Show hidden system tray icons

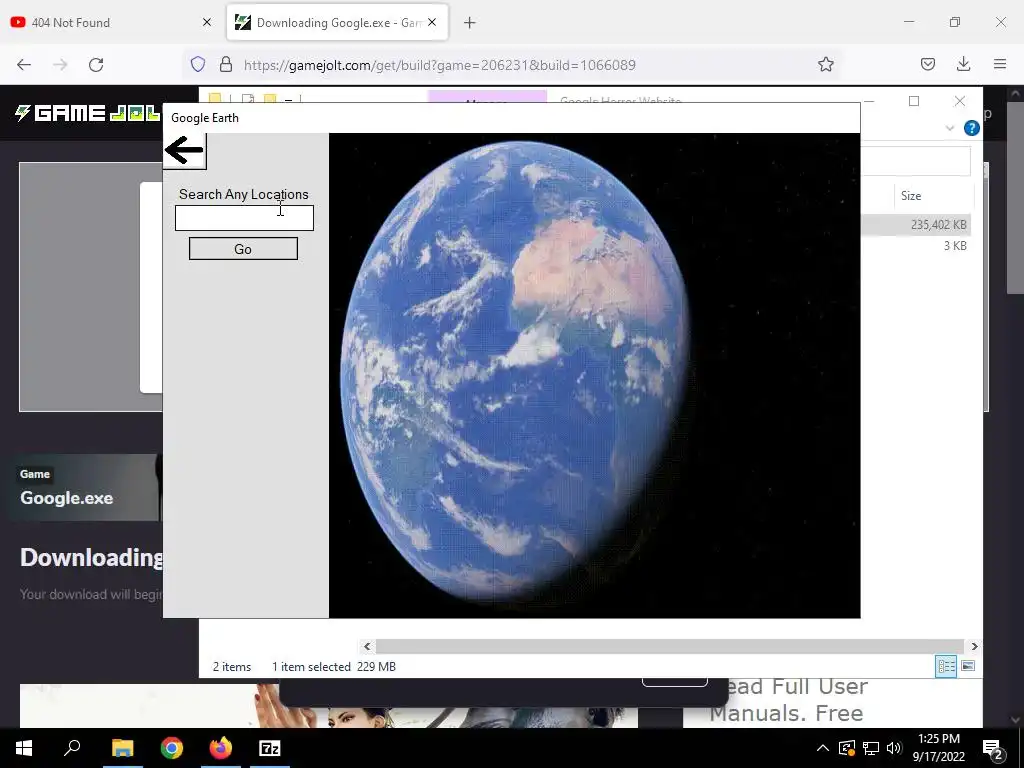point(823,748)
